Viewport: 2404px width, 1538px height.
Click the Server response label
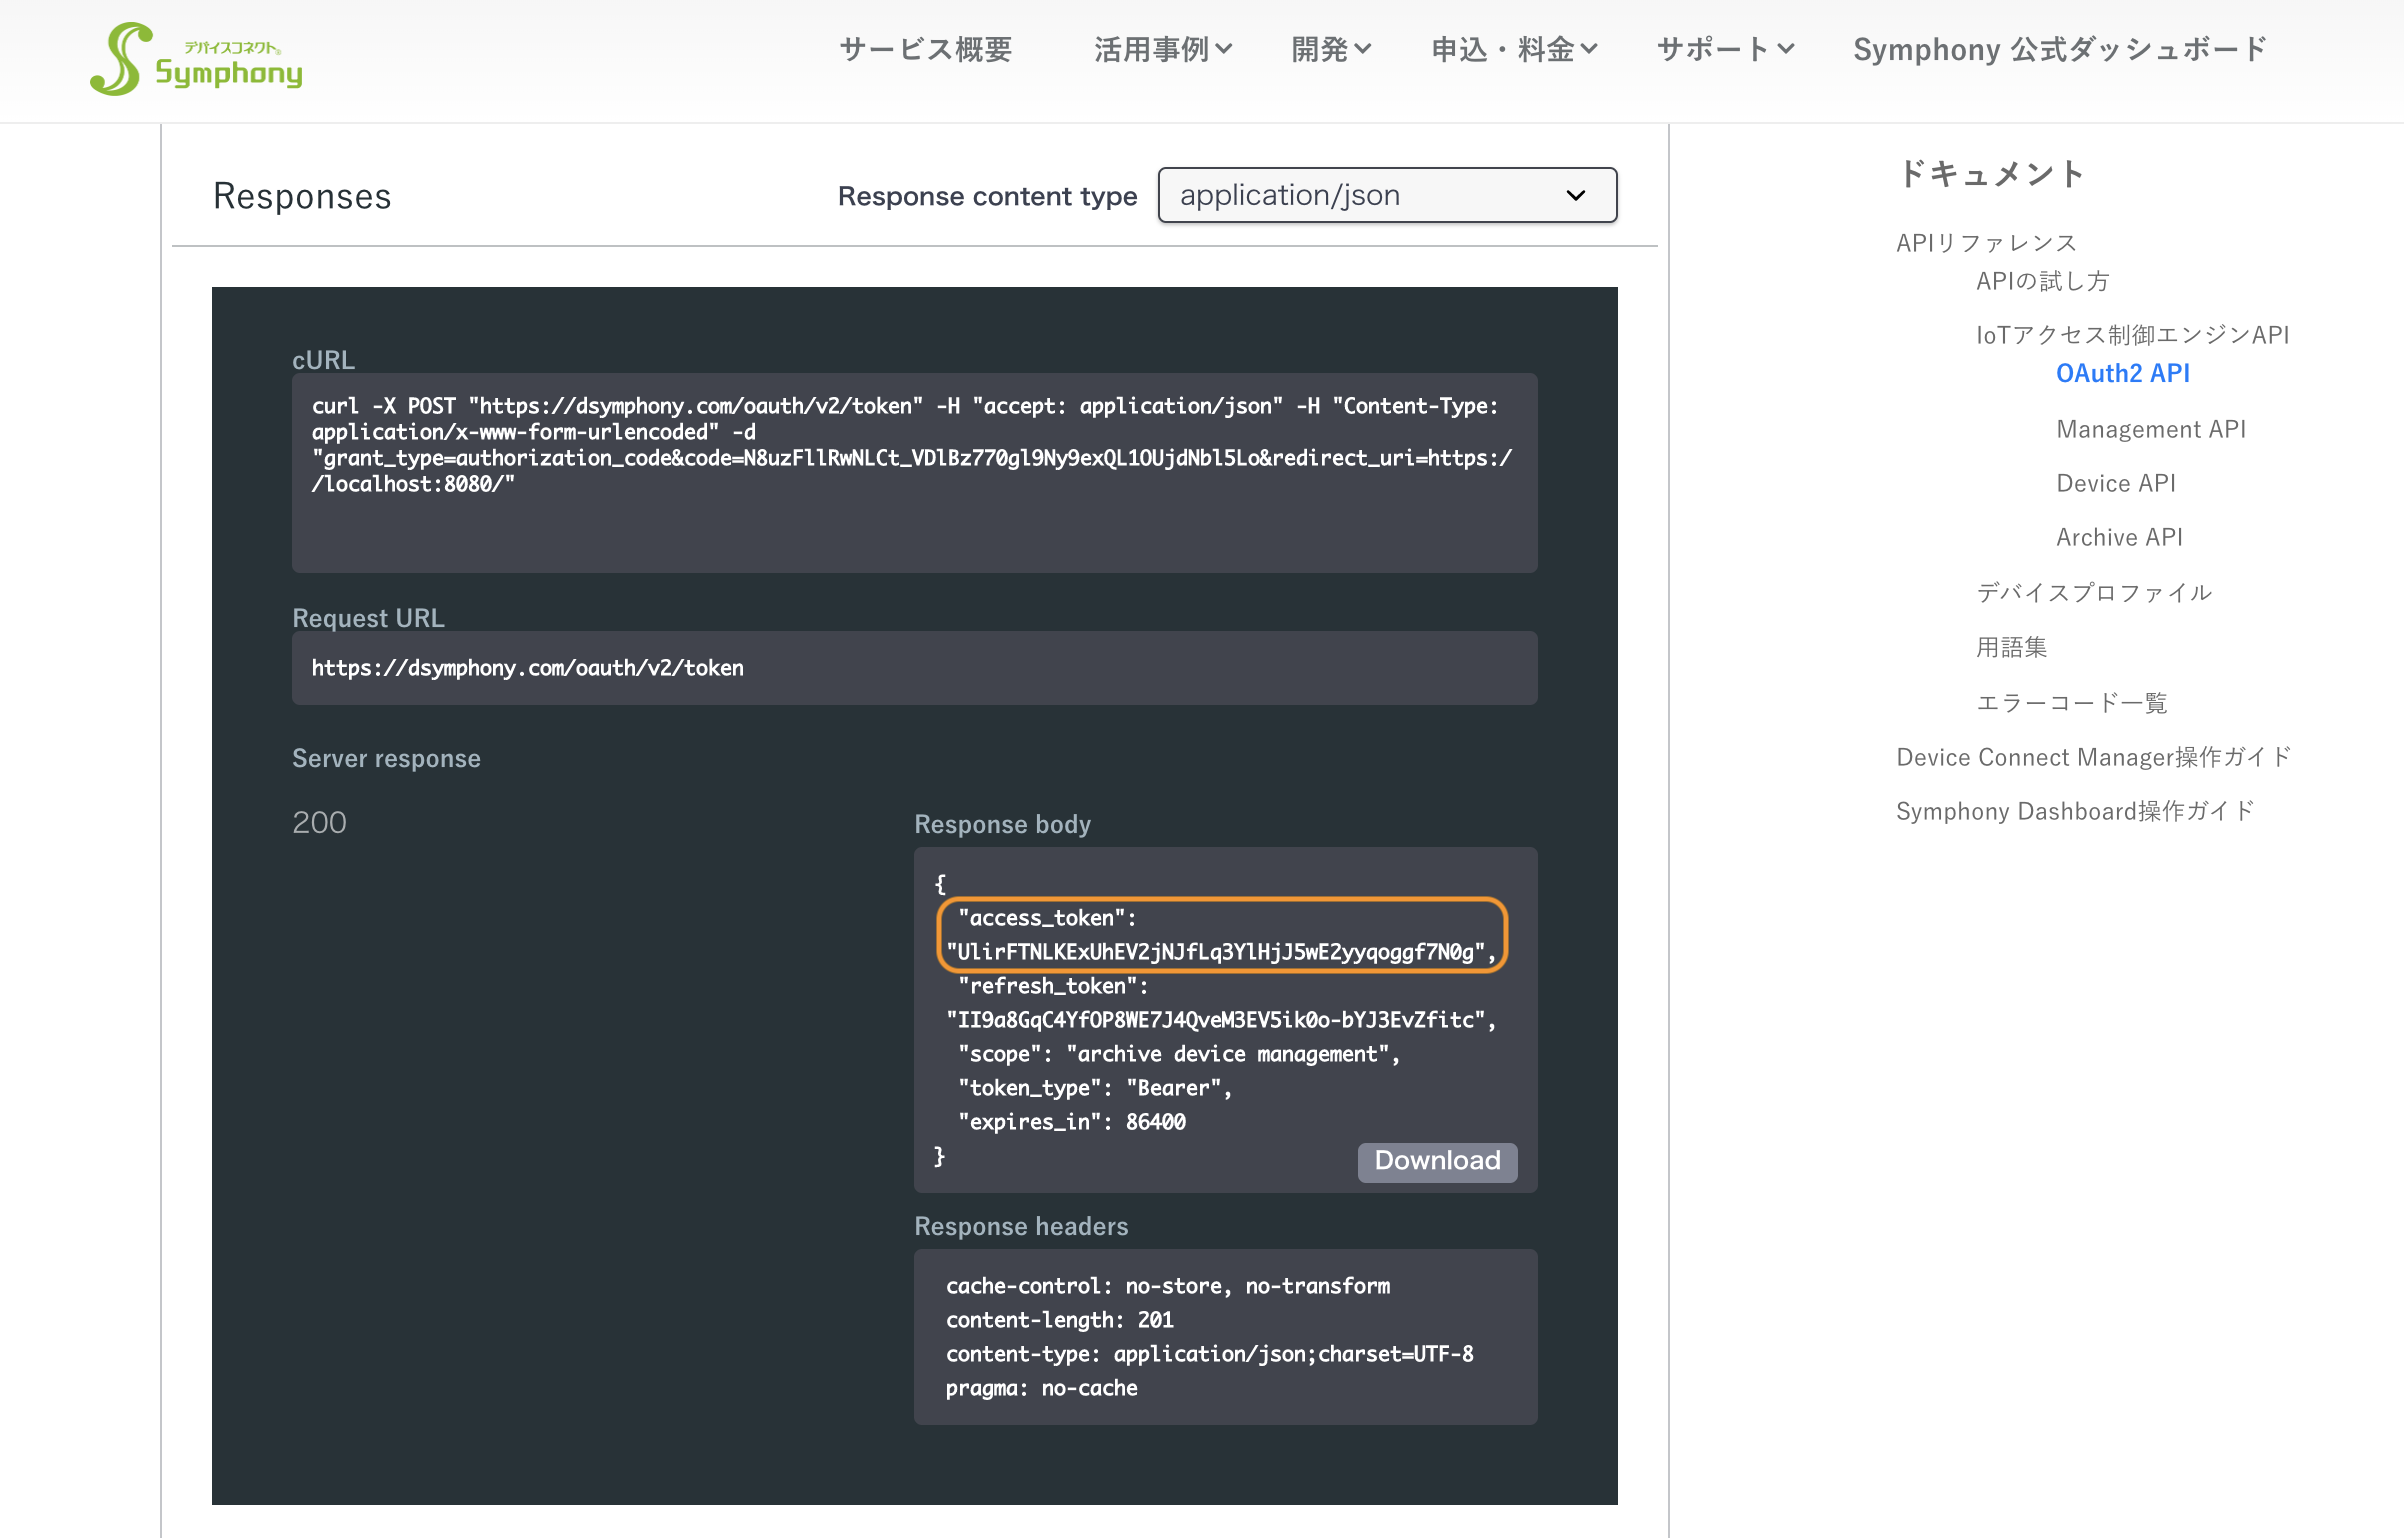click(x=386, y=758)
